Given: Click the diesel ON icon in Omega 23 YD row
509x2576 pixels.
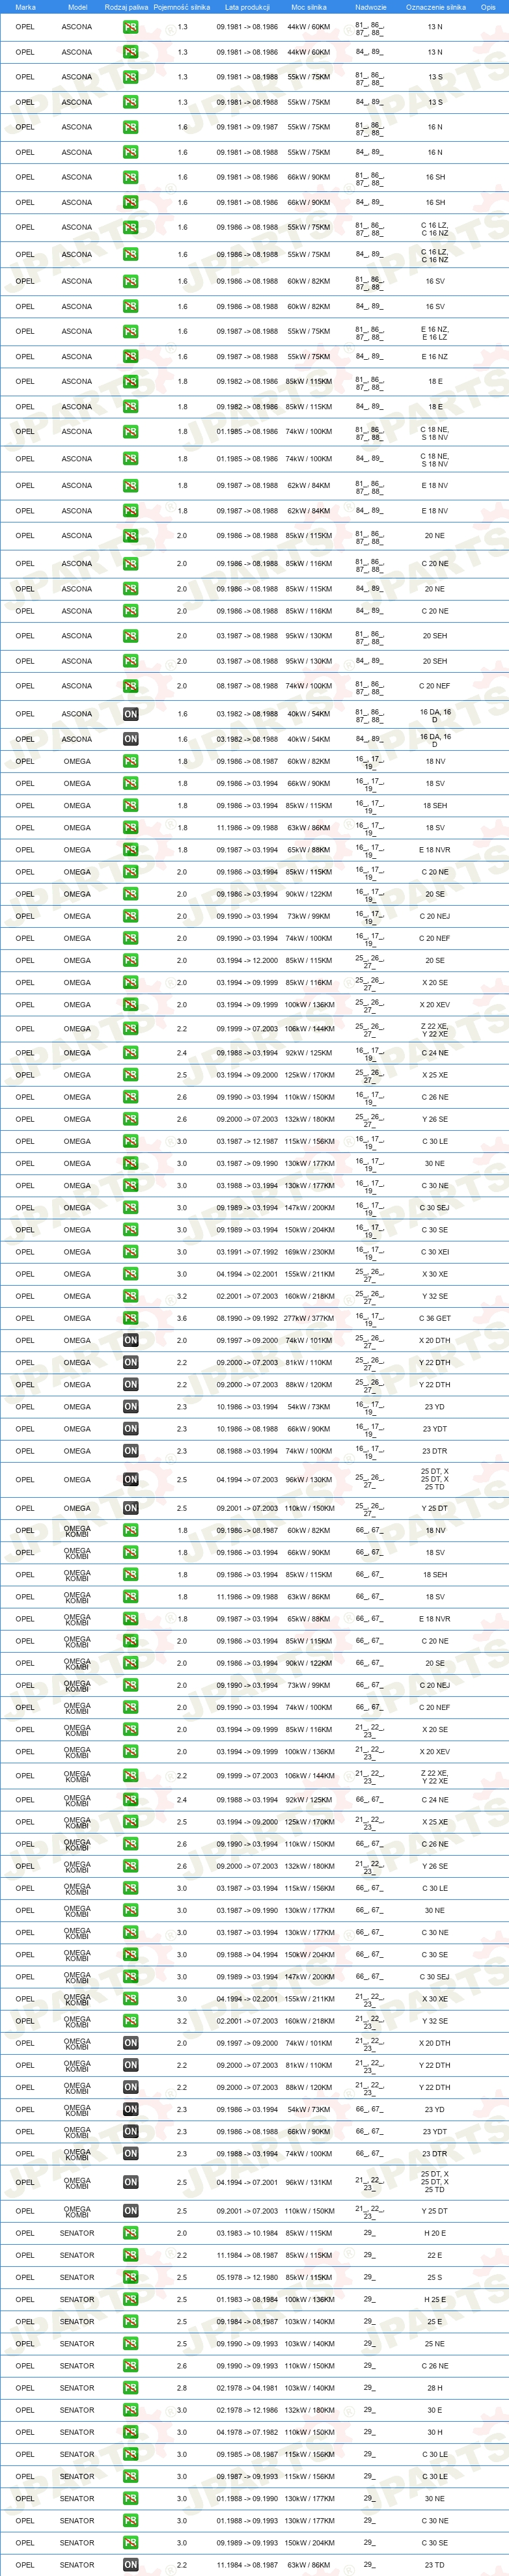Looking at the screenshot, I should (x=131, y=1407).
